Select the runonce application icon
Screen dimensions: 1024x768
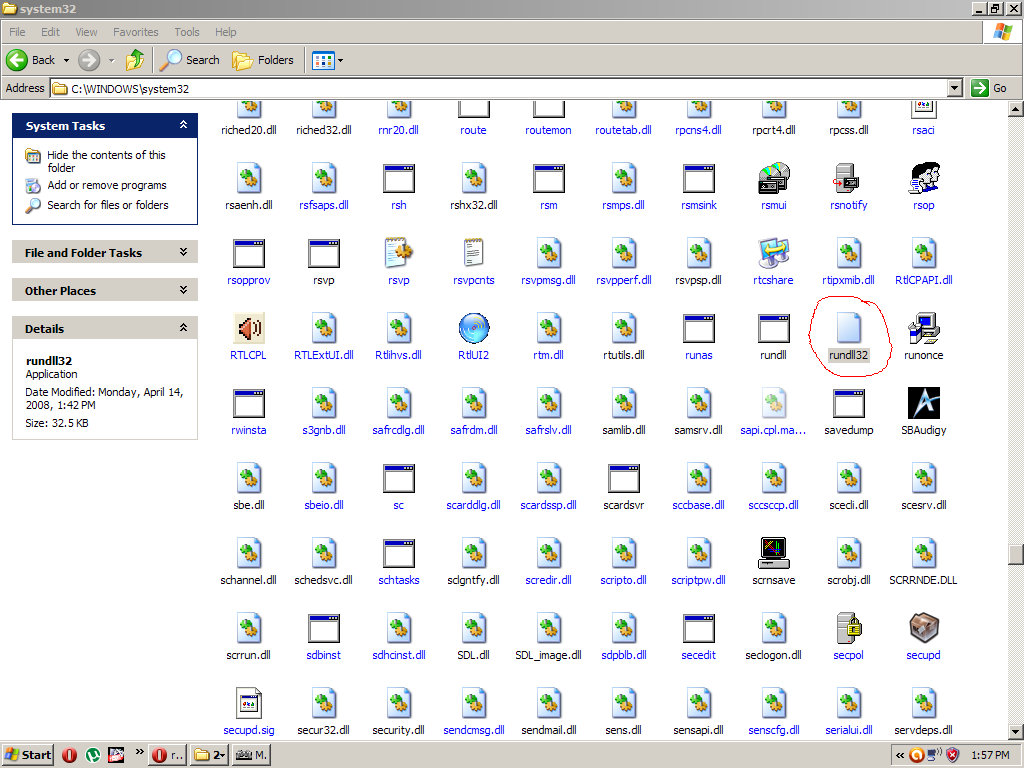[x=923, y=328]
